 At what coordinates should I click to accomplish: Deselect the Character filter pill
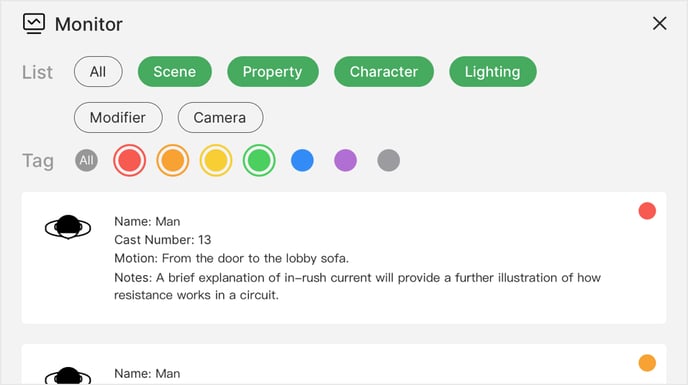384,72
